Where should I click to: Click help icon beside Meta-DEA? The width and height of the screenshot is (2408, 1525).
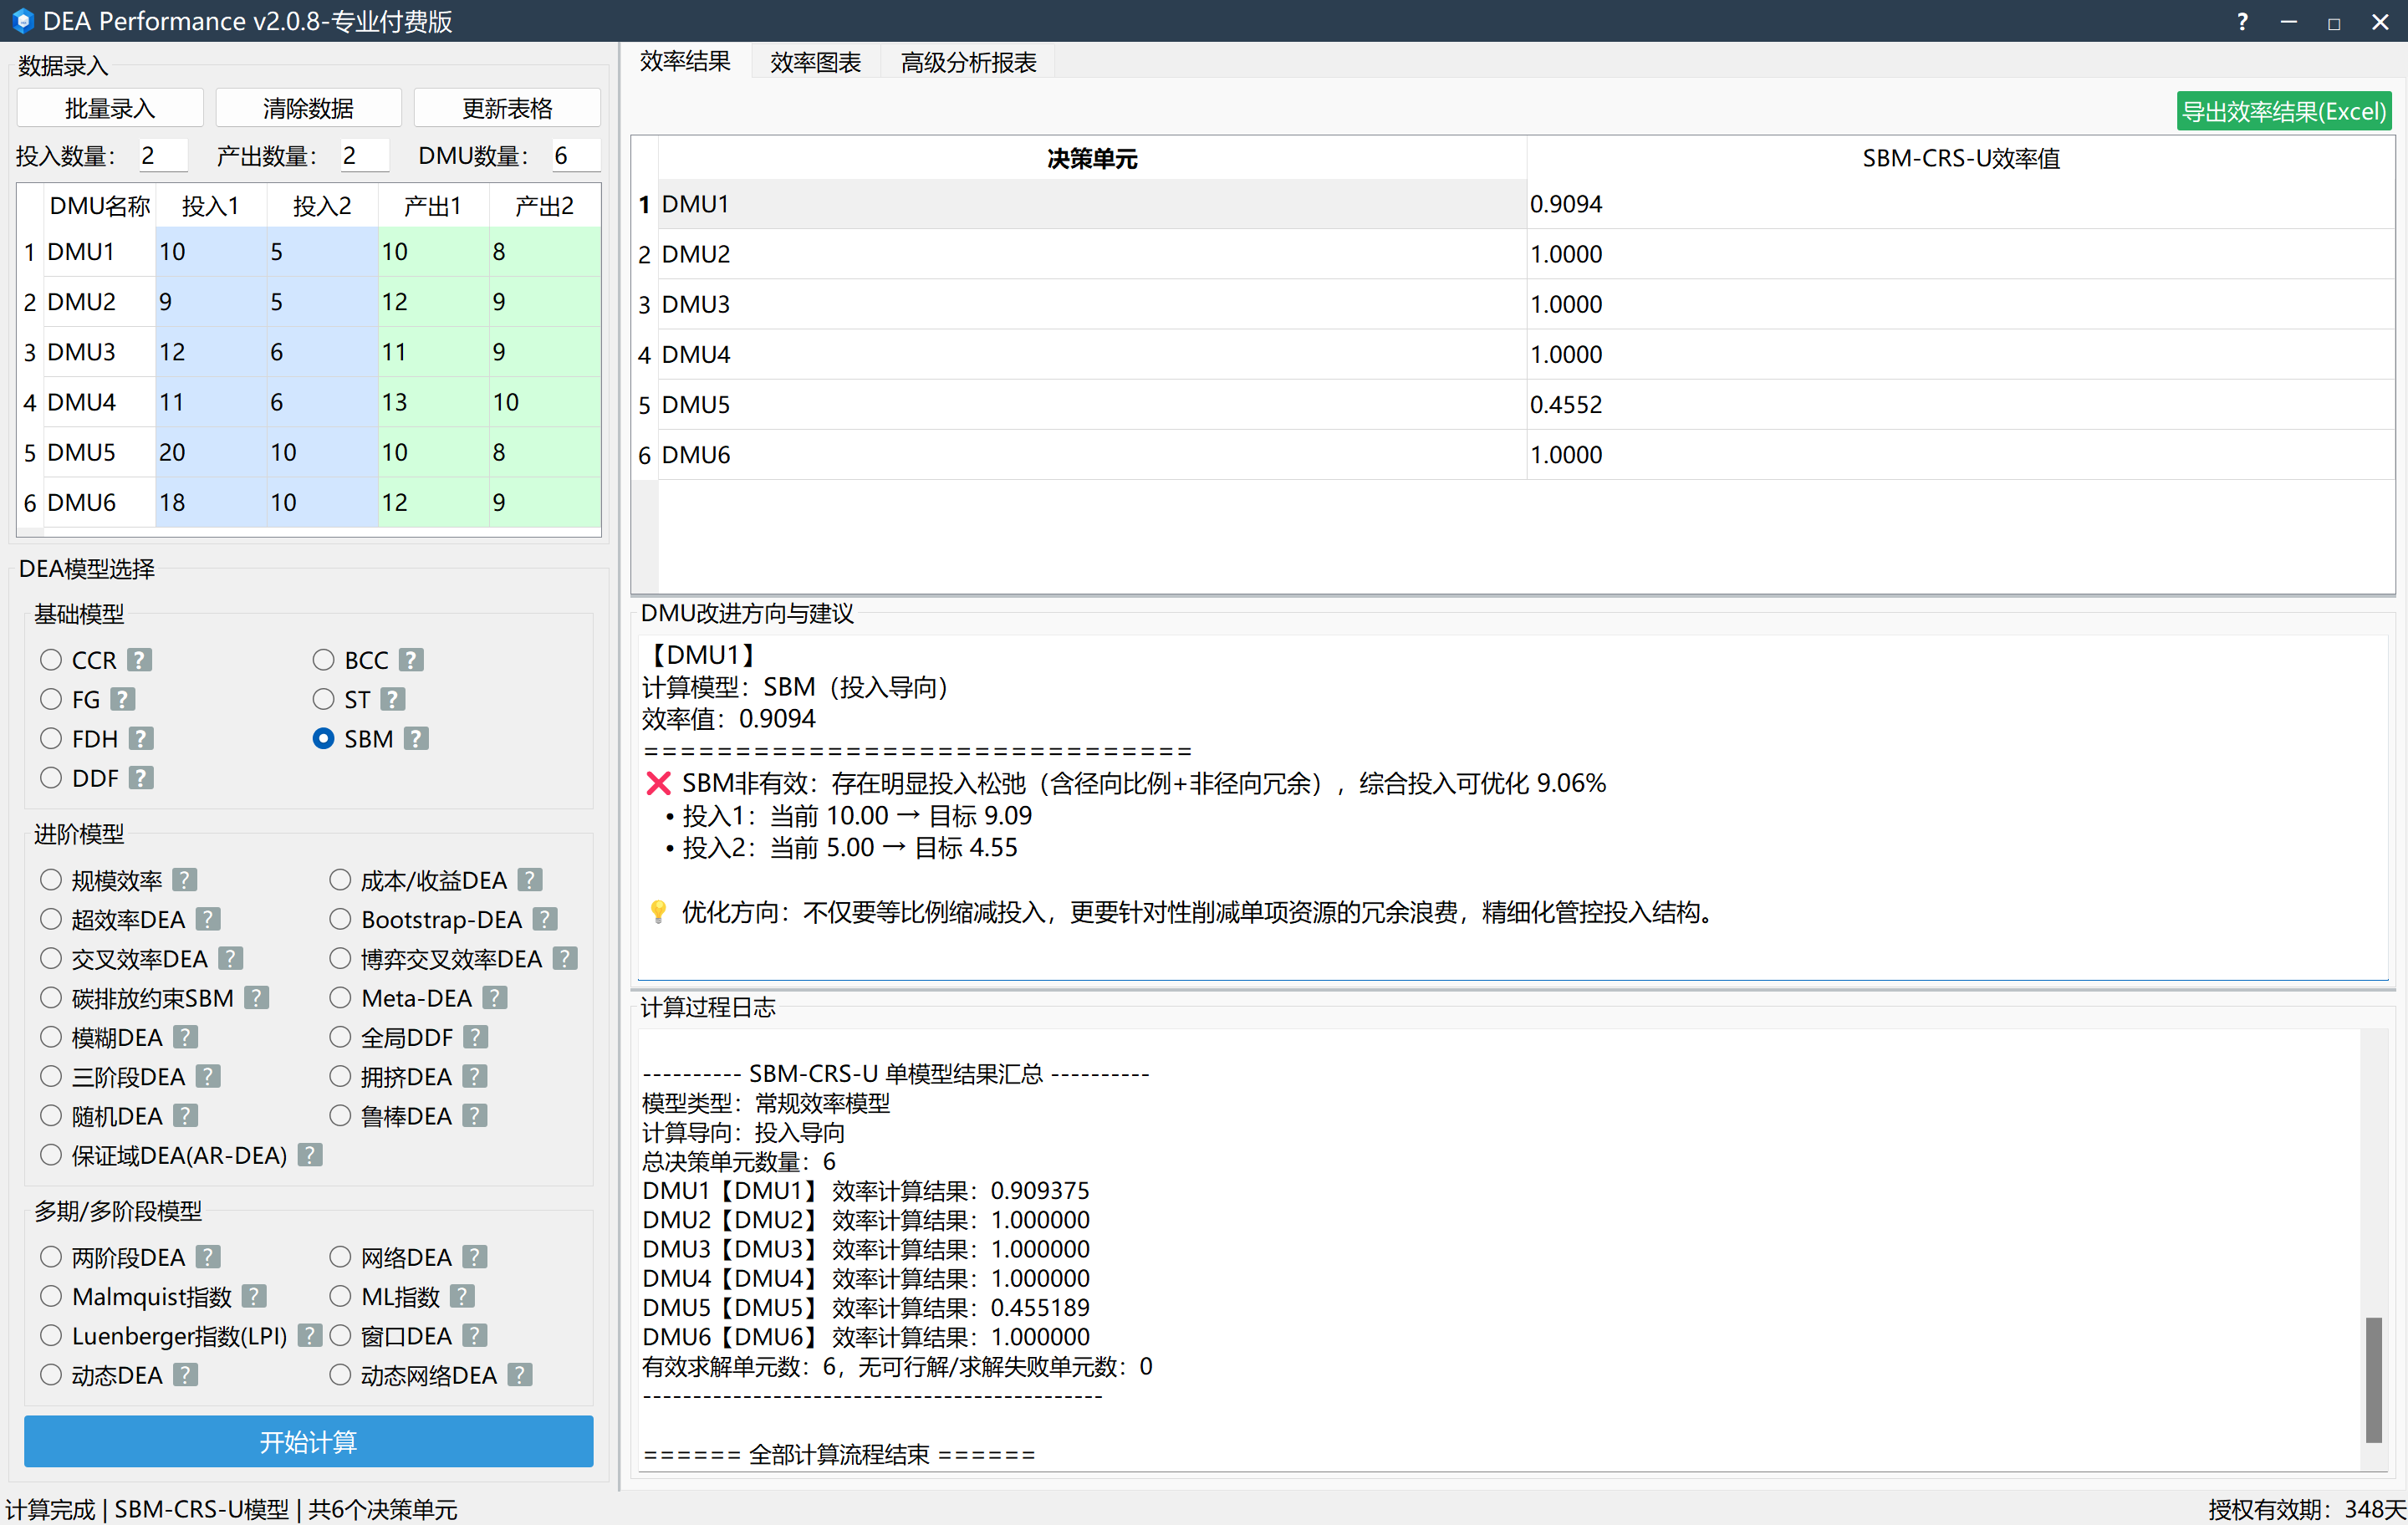[x=495, y=997]
